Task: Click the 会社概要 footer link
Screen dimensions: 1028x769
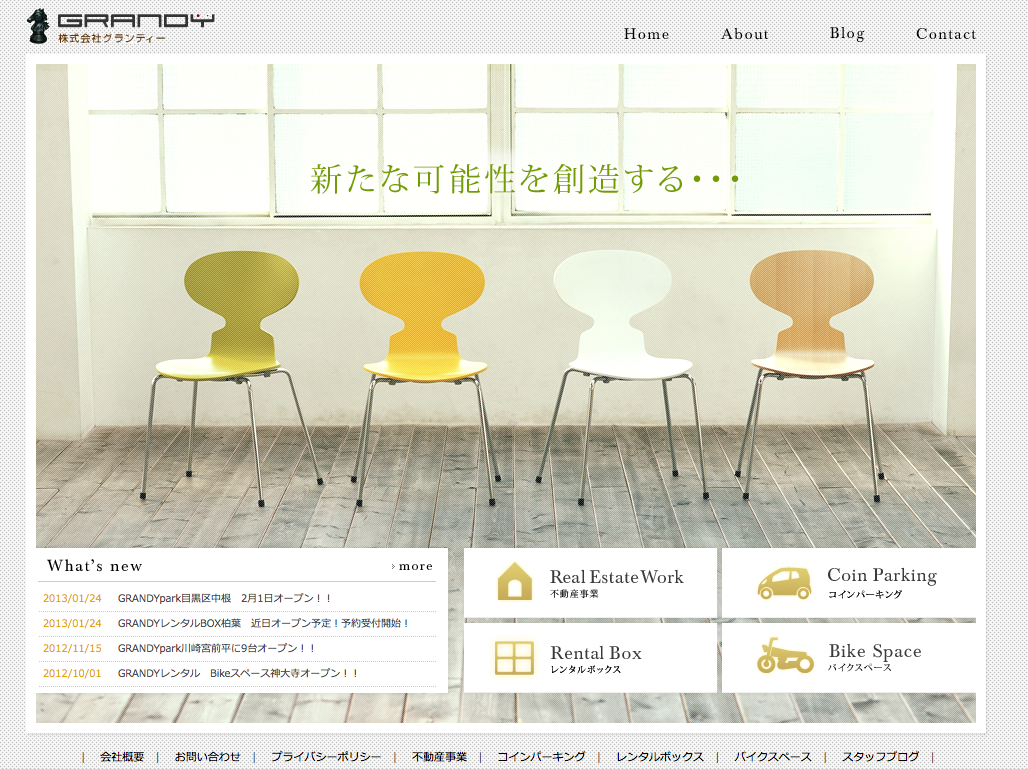Action: tap(122, 757)
